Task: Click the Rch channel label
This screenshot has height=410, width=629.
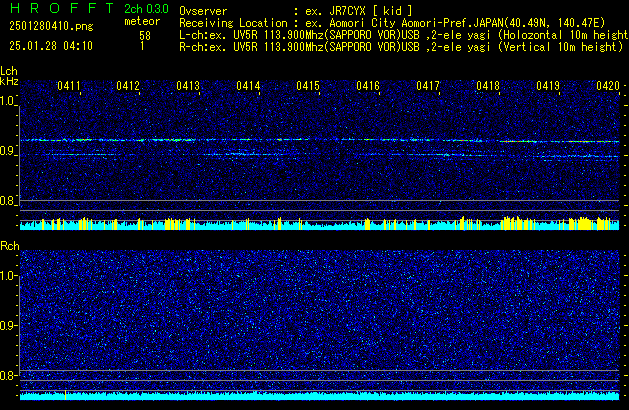Action: point(10,246)
